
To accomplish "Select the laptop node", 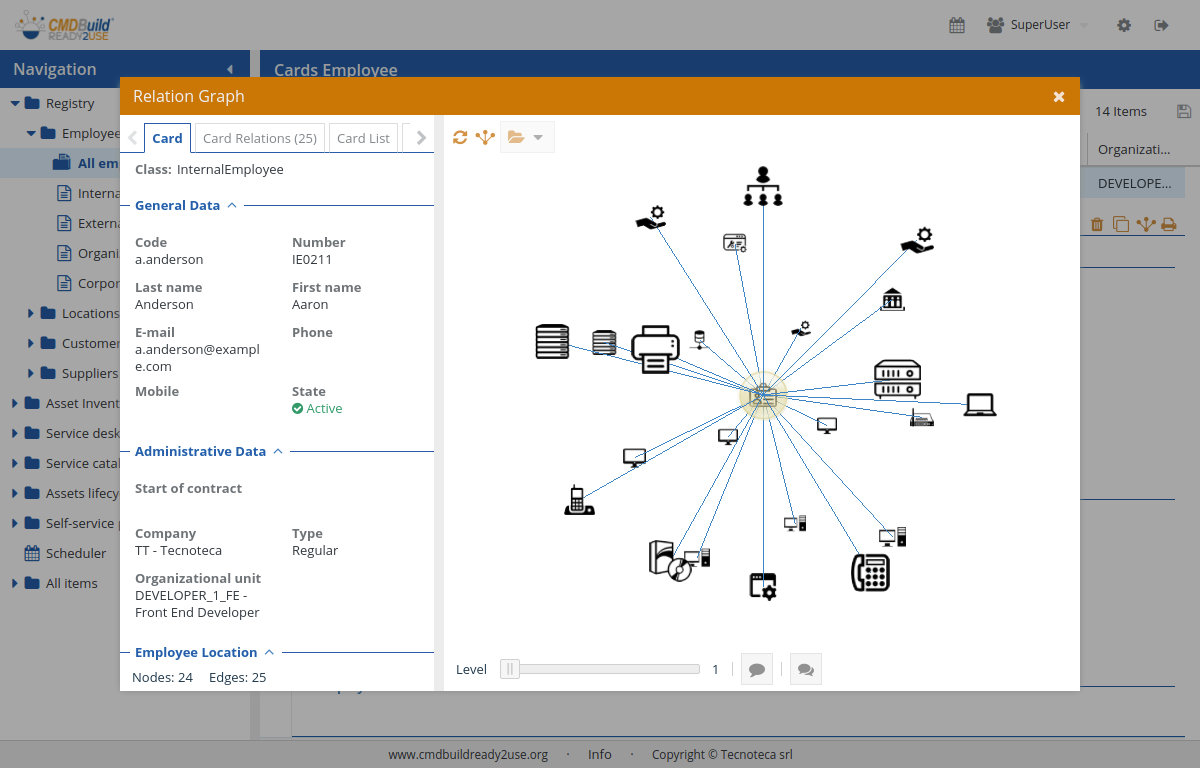I will (980, 405).
